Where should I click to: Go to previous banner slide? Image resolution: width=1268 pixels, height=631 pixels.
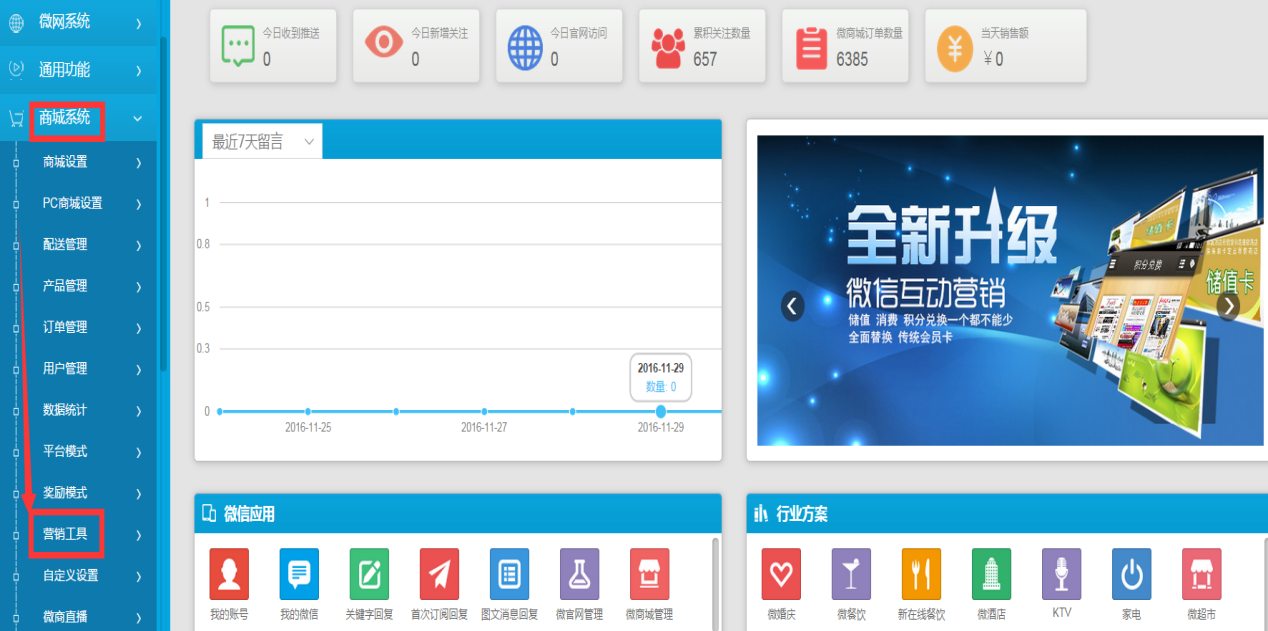coord(793,306)
